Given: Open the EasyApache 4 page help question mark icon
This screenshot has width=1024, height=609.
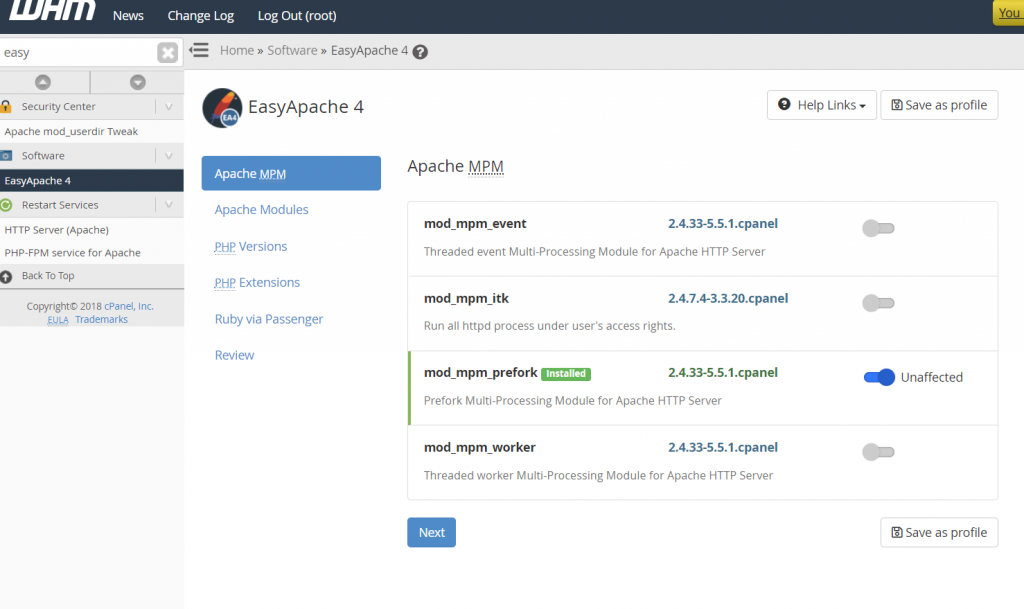Looking at the screenshot, I should coord(419,50).
